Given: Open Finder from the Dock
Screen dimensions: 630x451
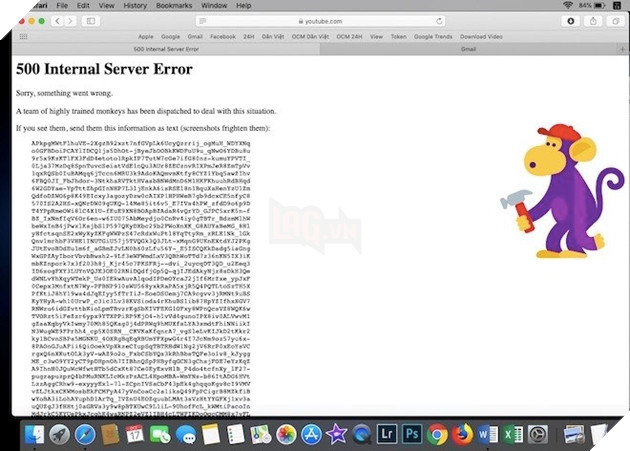Looking at the screenshot, I should pos(34,435).
